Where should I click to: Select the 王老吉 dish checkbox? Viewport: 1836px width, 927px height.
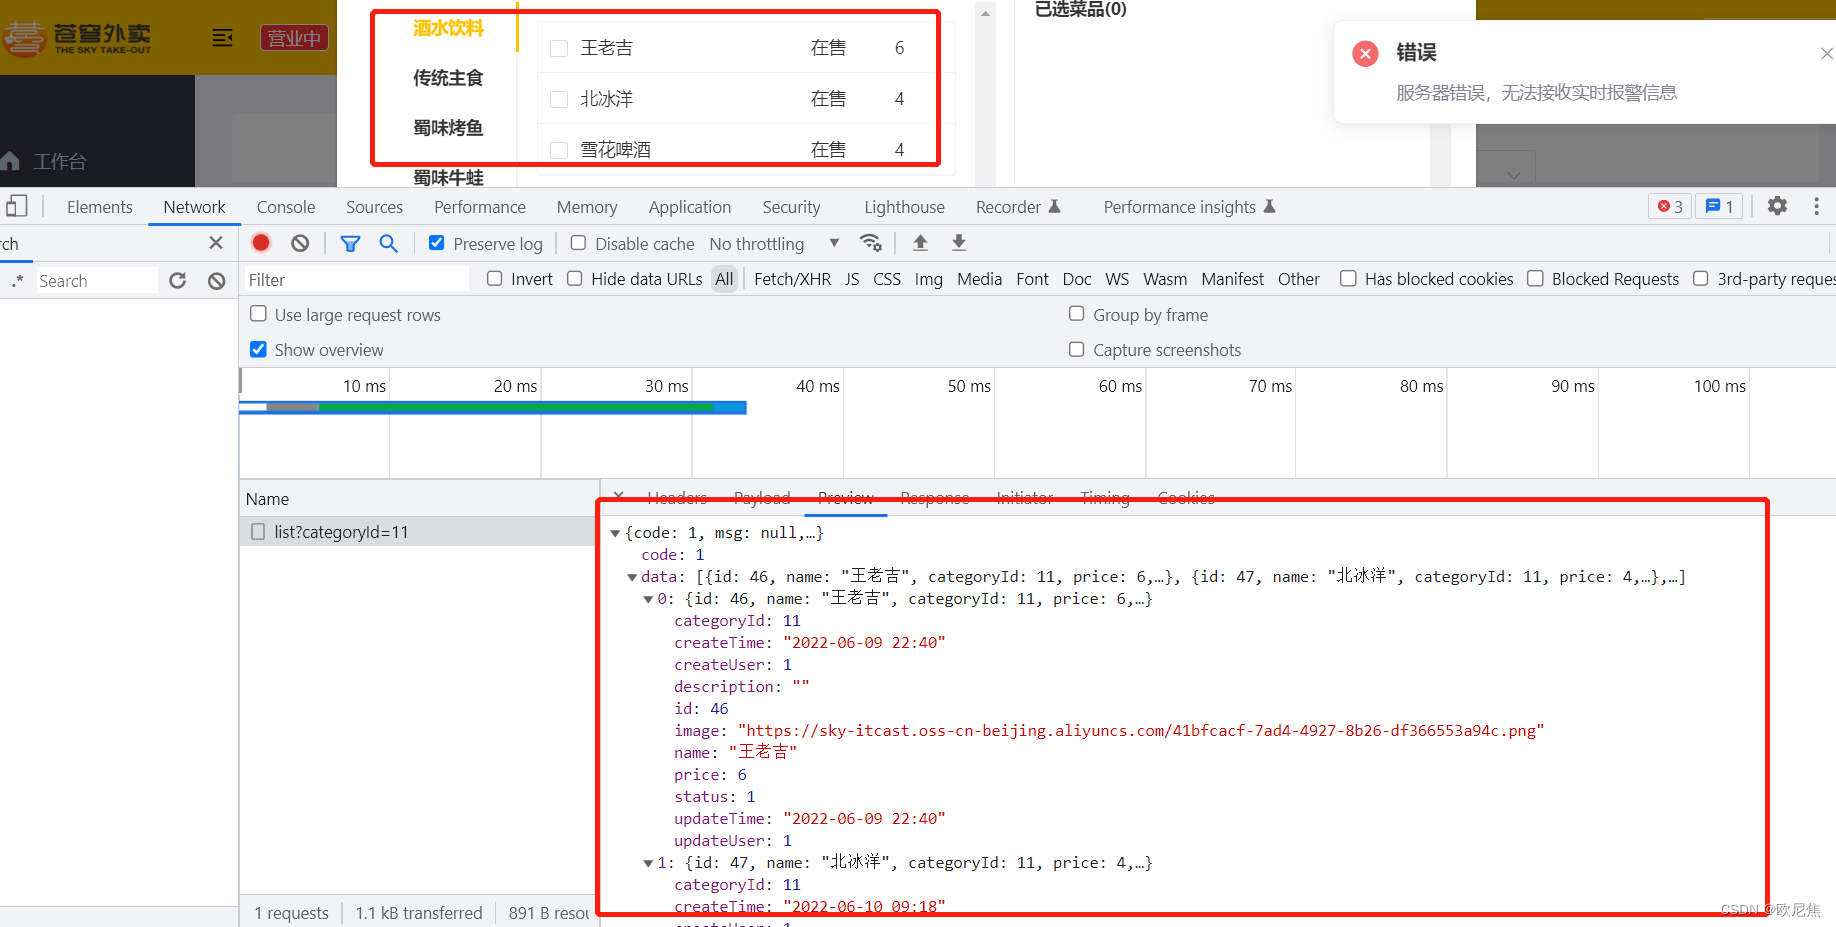[559, 48]
